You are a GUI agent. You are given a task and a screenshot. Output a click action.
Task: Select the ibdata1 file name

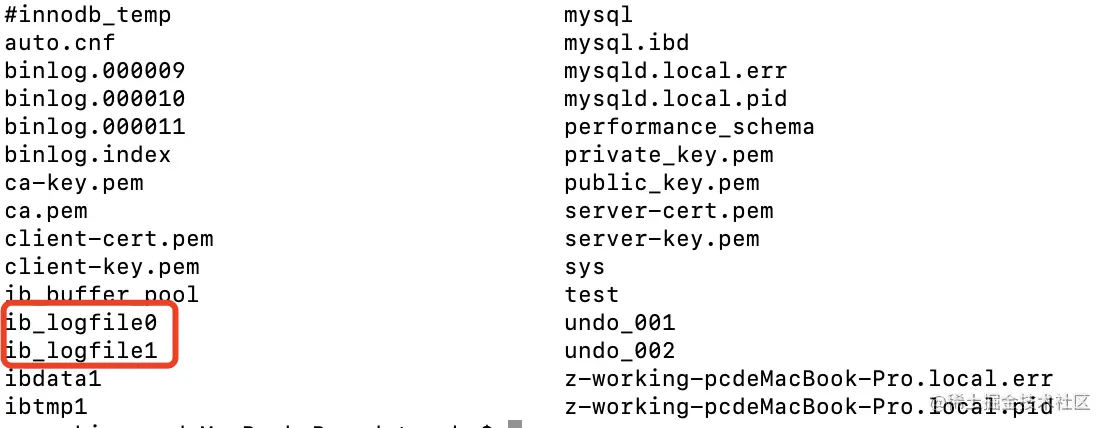53,379
